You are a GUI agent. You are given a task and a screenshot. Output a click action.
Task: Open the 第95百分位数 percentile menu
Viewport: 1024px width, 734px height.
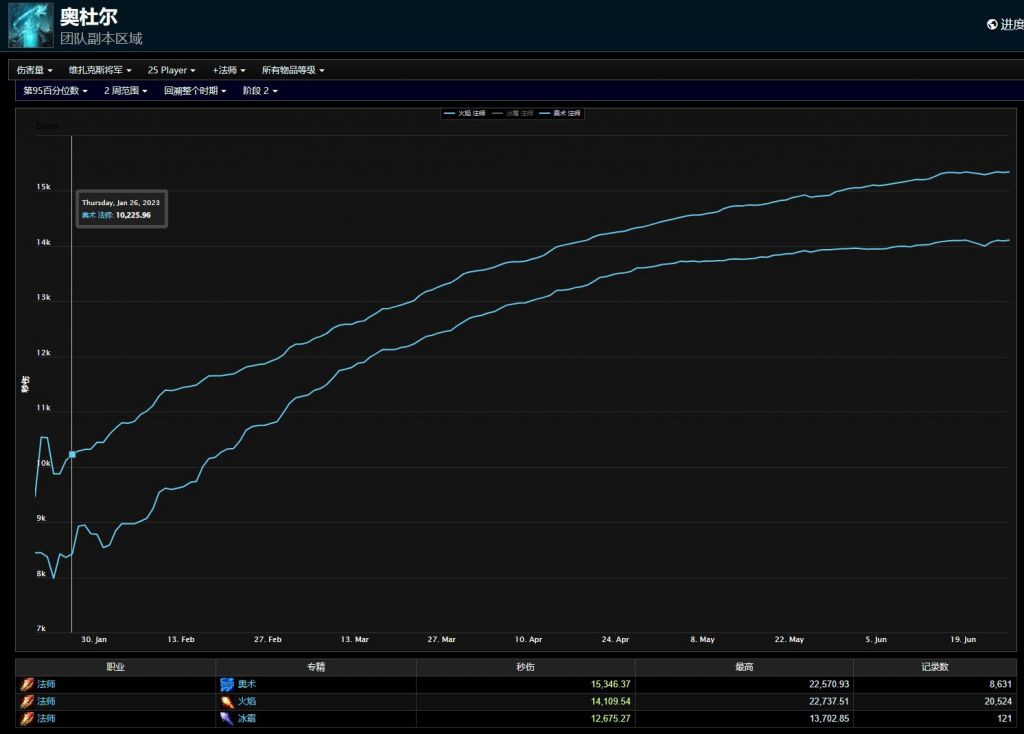[x=56, y=90]
